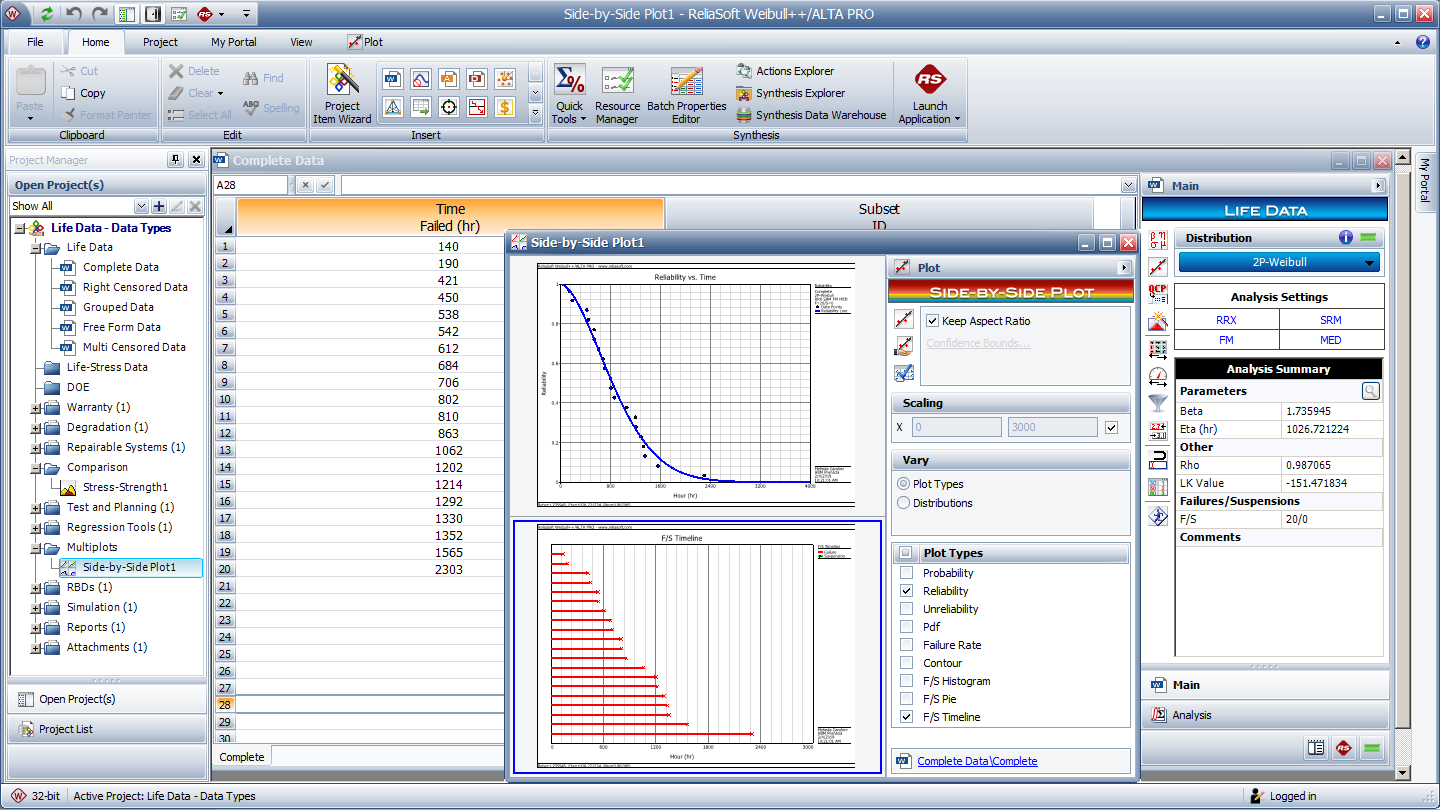
Task: Select Right Censored Data in project tree
Action: pyautogui.click(x=135, y=287)
